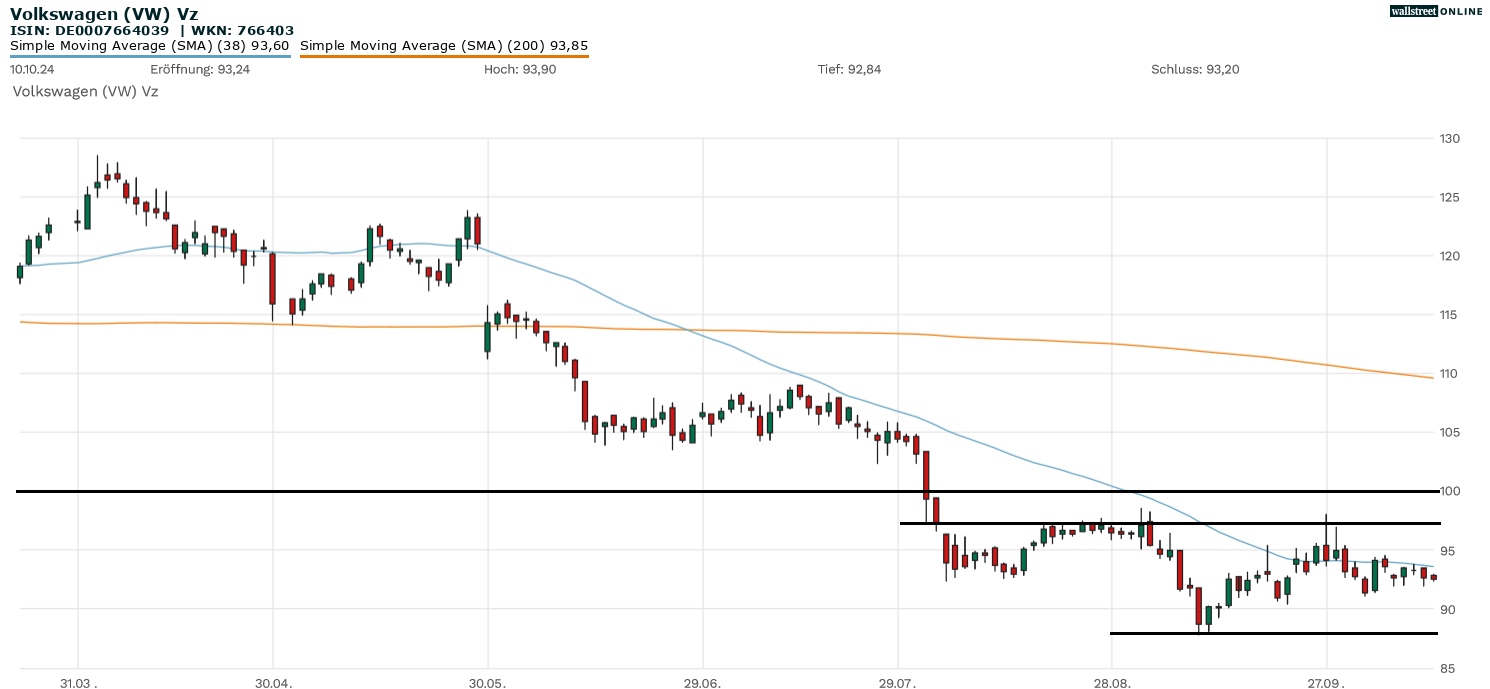Toggle the SMA (38) legend entry
The height and width of the screenshot is (689, 1490).
click(150, 45)
